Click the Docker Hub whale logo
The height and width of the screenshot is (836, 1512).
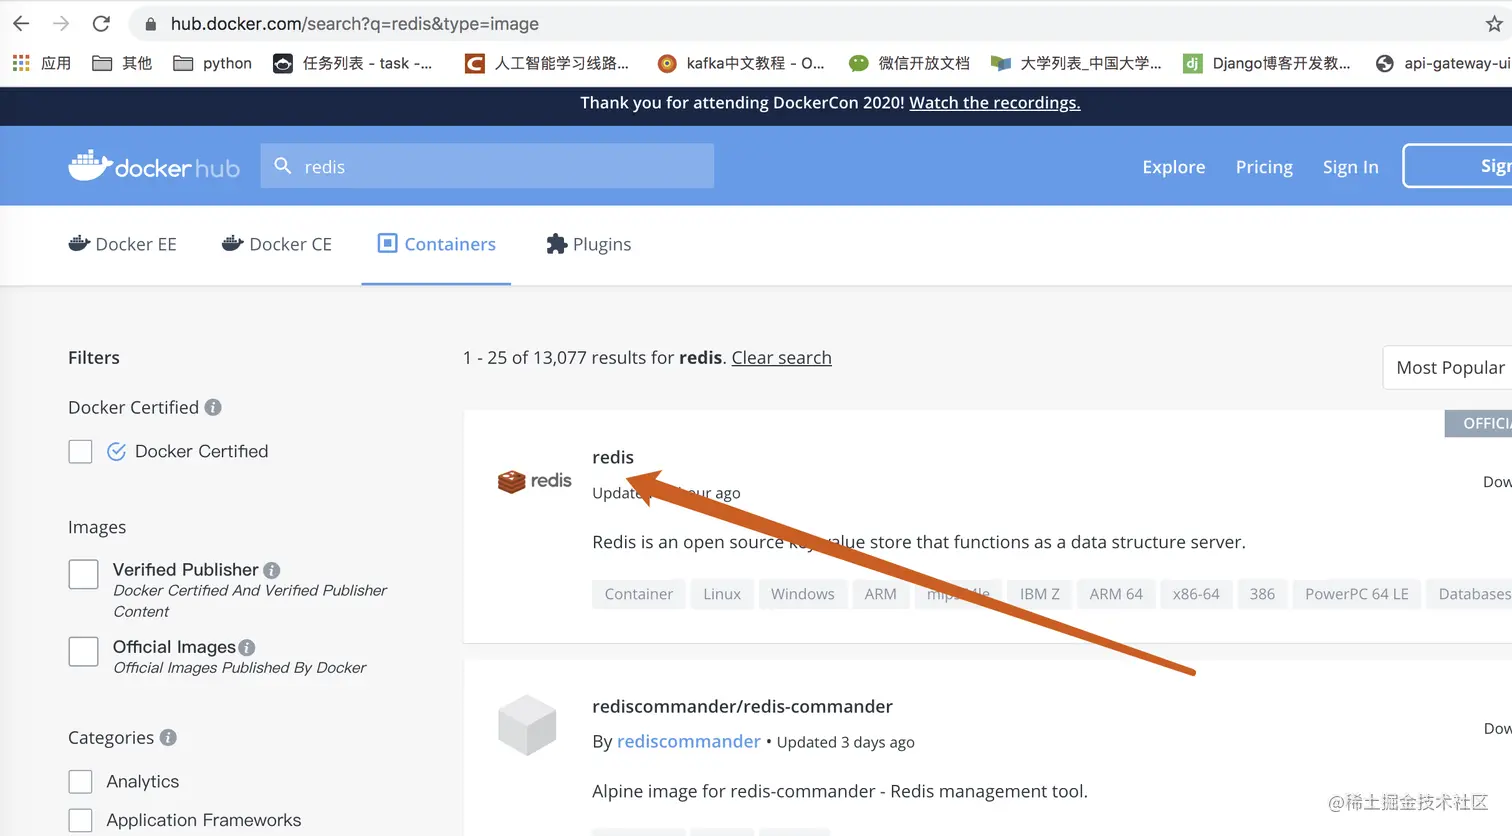tap(154, 166)
